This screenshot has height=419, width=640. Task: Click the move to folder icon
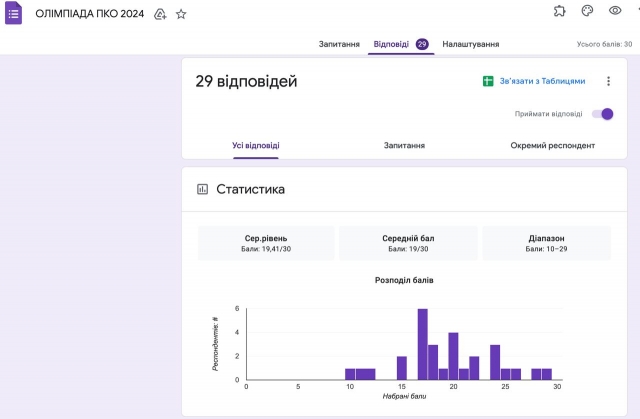(x=160, y=15)
